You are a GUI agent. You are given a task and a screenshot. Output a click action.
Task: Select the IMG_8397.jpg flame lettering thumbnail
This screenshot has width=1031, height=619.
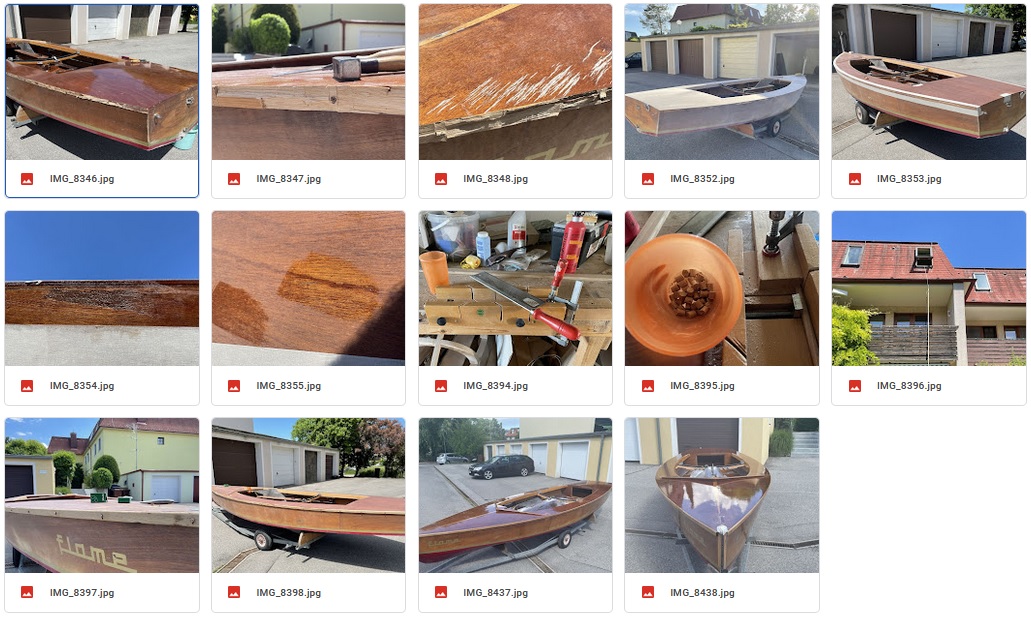tap(102, 495)
